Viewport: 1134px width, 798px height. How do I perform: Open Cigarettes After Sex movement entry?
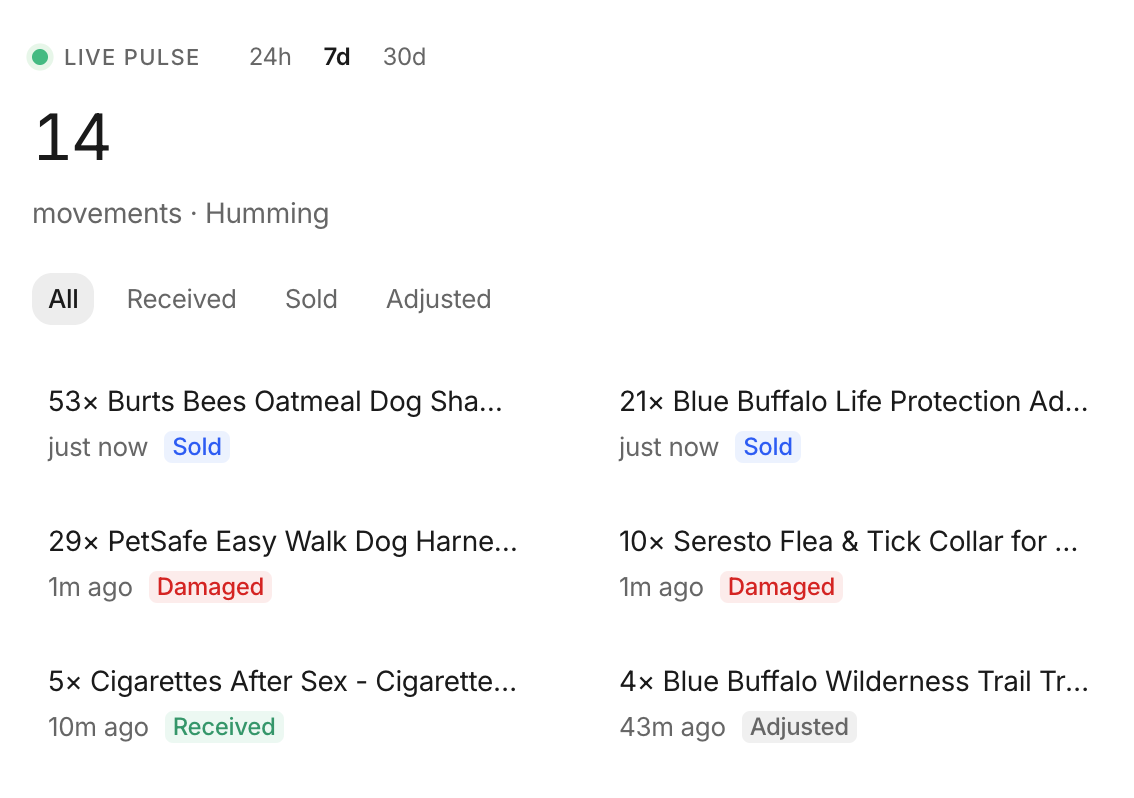click(x=283, y=682)
